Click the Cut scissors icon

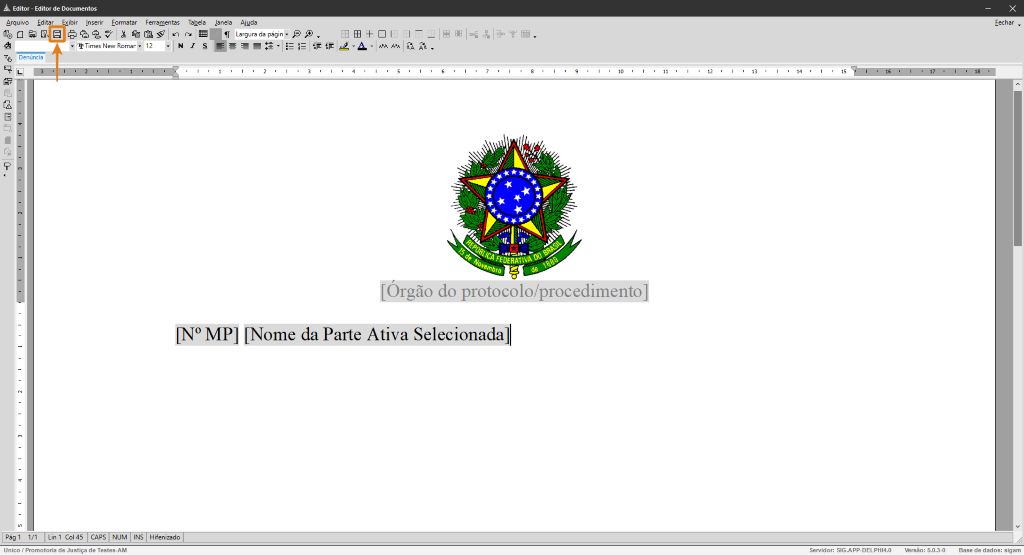pos(123,34)
